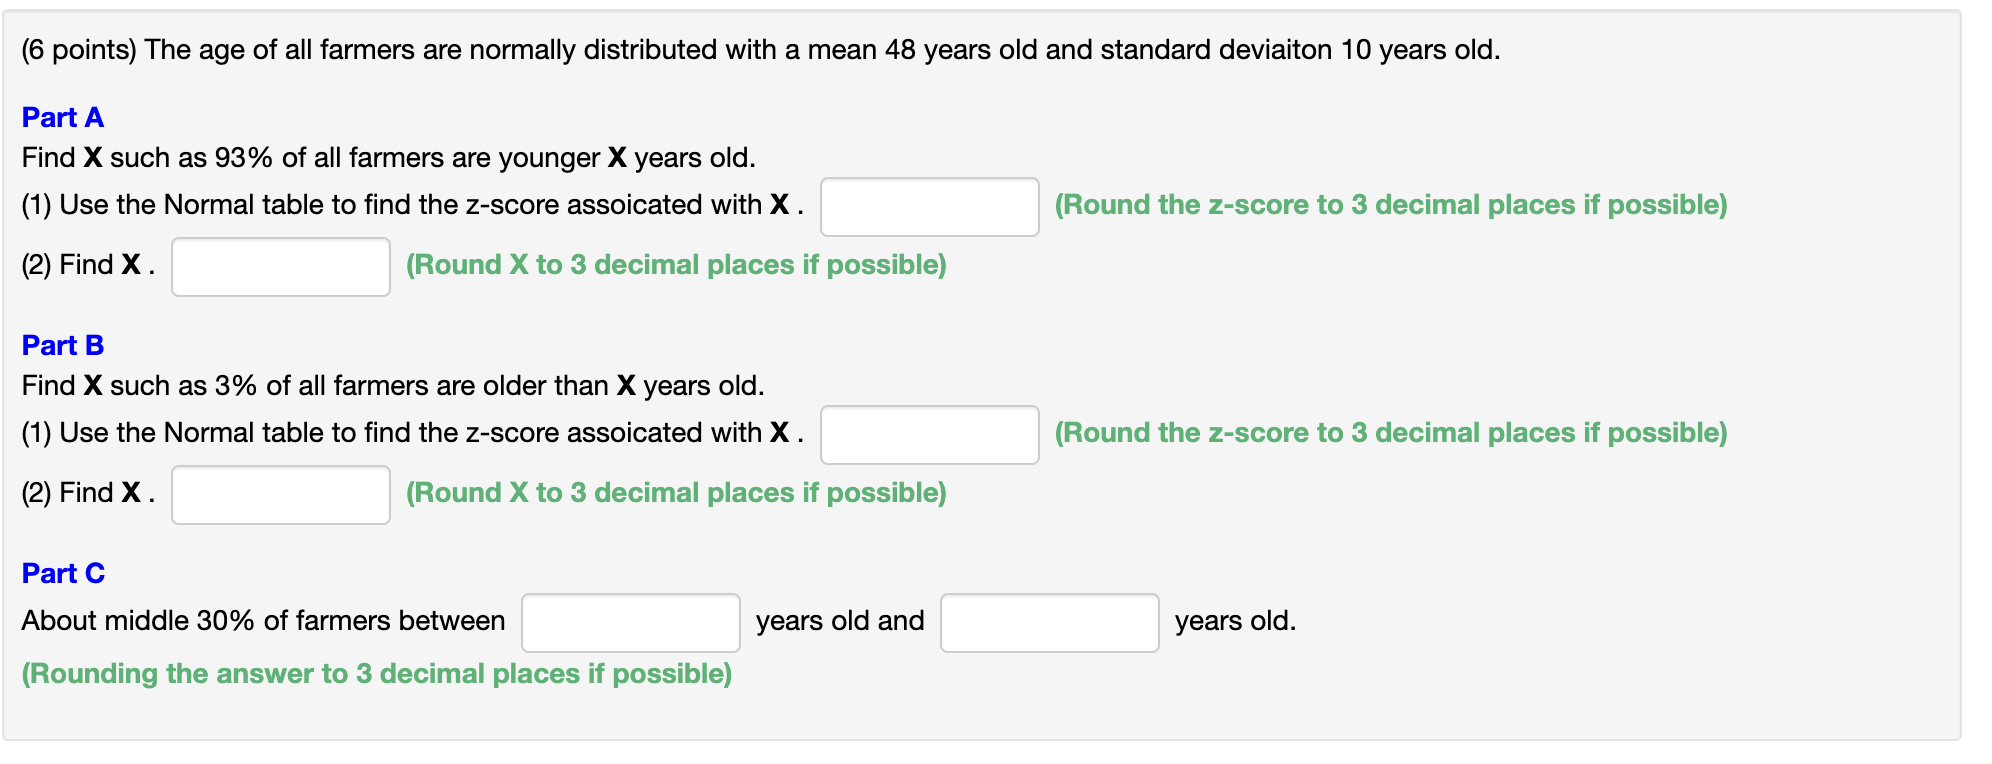Image resolution: width=1992 pixels, height=764 pixels.
Task: Select the Part B heading
Action: pos(62,345)
